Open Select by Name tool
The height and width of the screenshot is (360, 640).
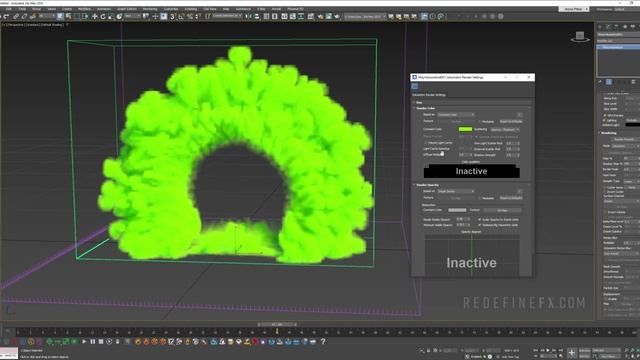tap(69, 16)
